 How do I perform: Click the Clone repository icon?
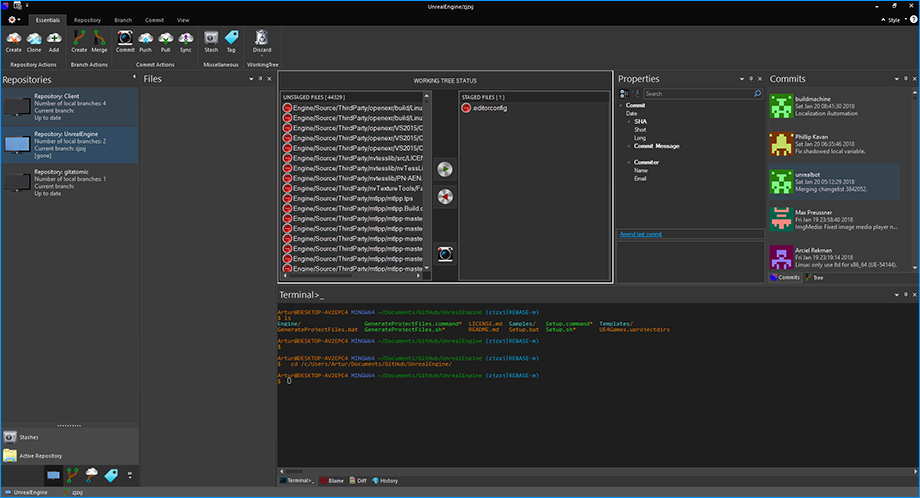[35, 39]
